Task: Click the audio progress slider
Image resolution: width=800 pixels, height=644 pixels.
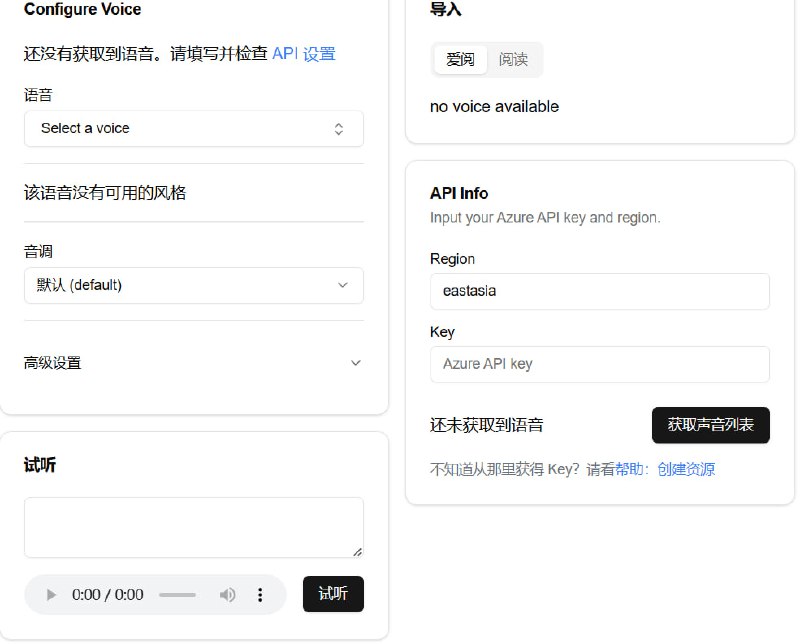Action: tap(178, 594)
